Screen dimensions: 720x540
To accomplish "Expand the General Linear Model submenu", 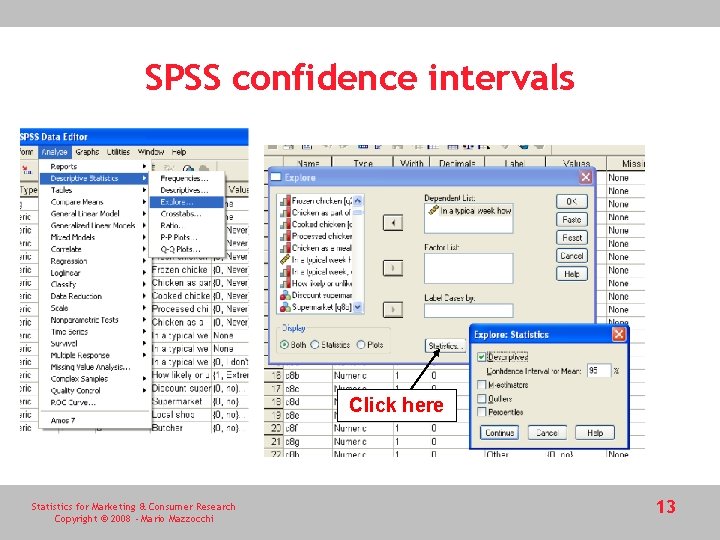I will click(x=94, y=214).
